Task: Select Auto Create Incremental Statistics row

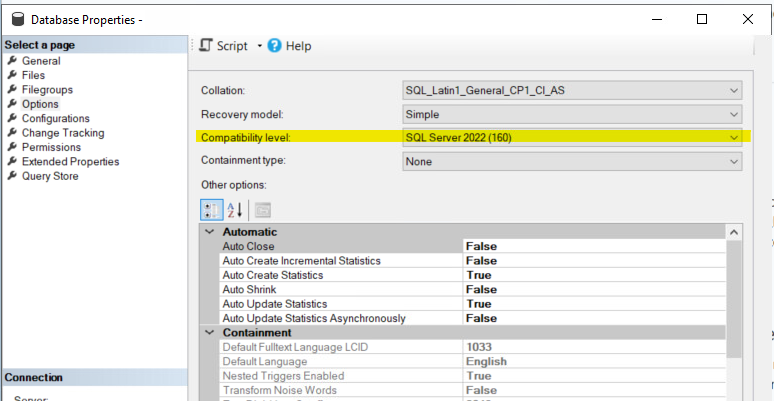Action: point(472,260)
